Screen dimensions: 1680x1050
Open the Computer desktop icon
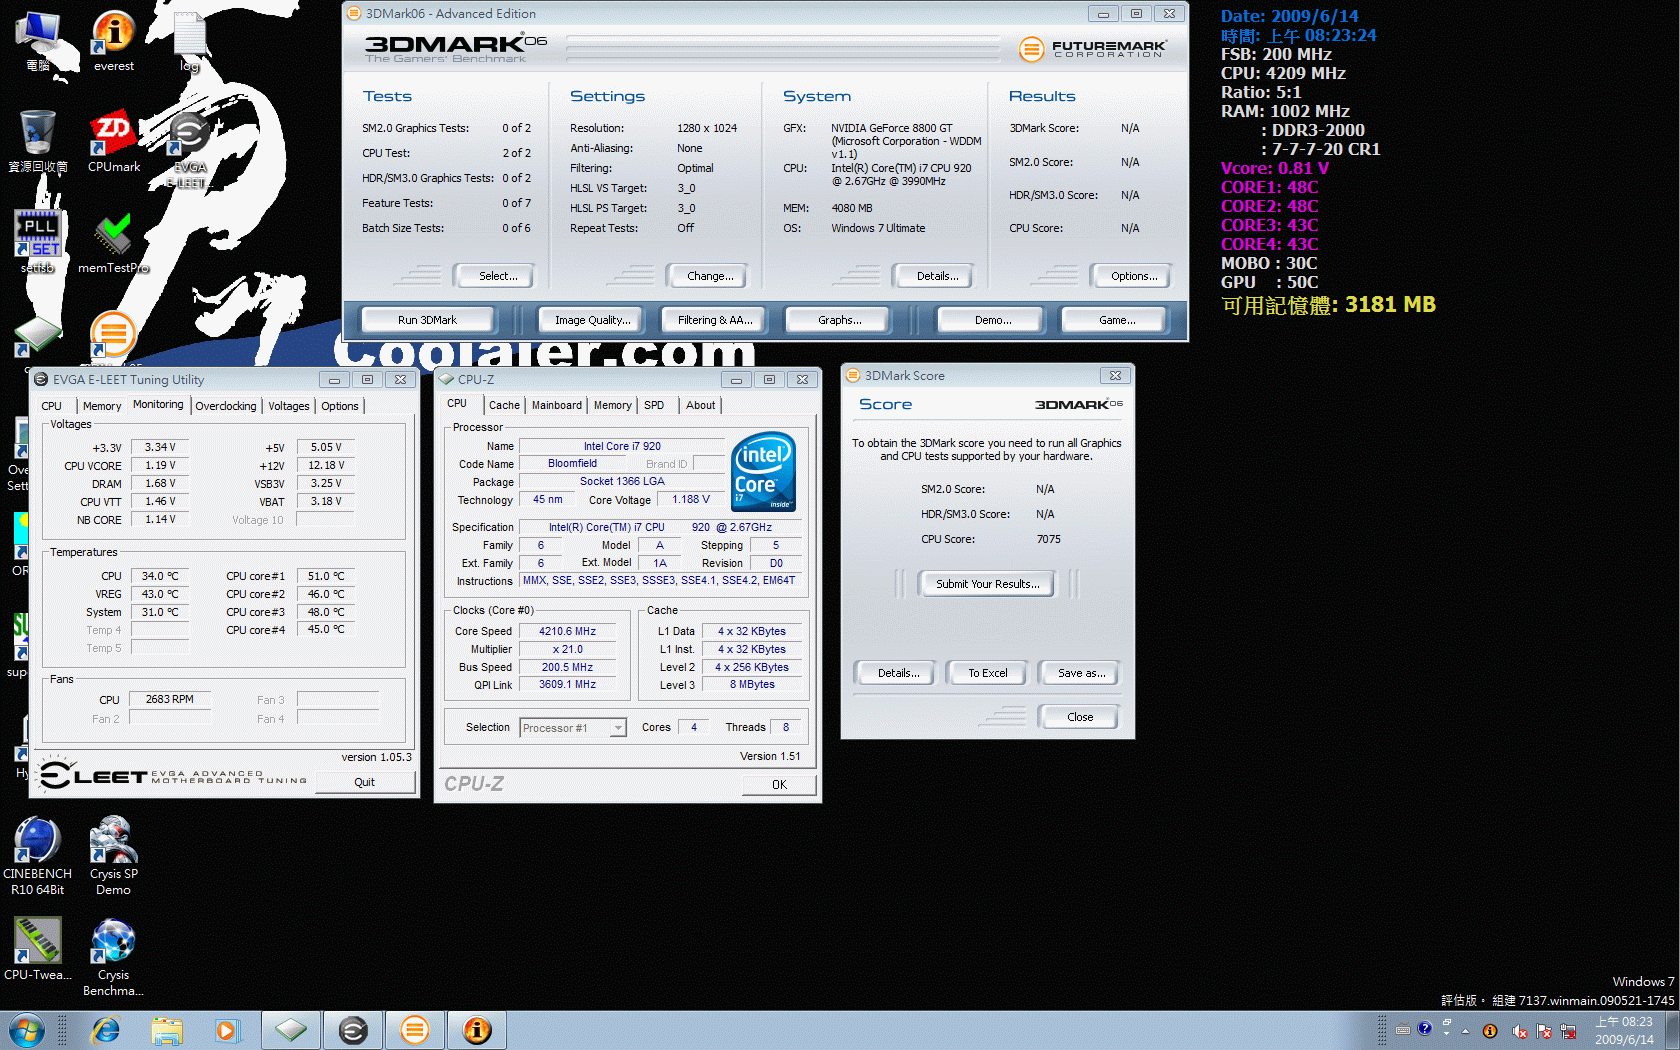tap(38, 41)
